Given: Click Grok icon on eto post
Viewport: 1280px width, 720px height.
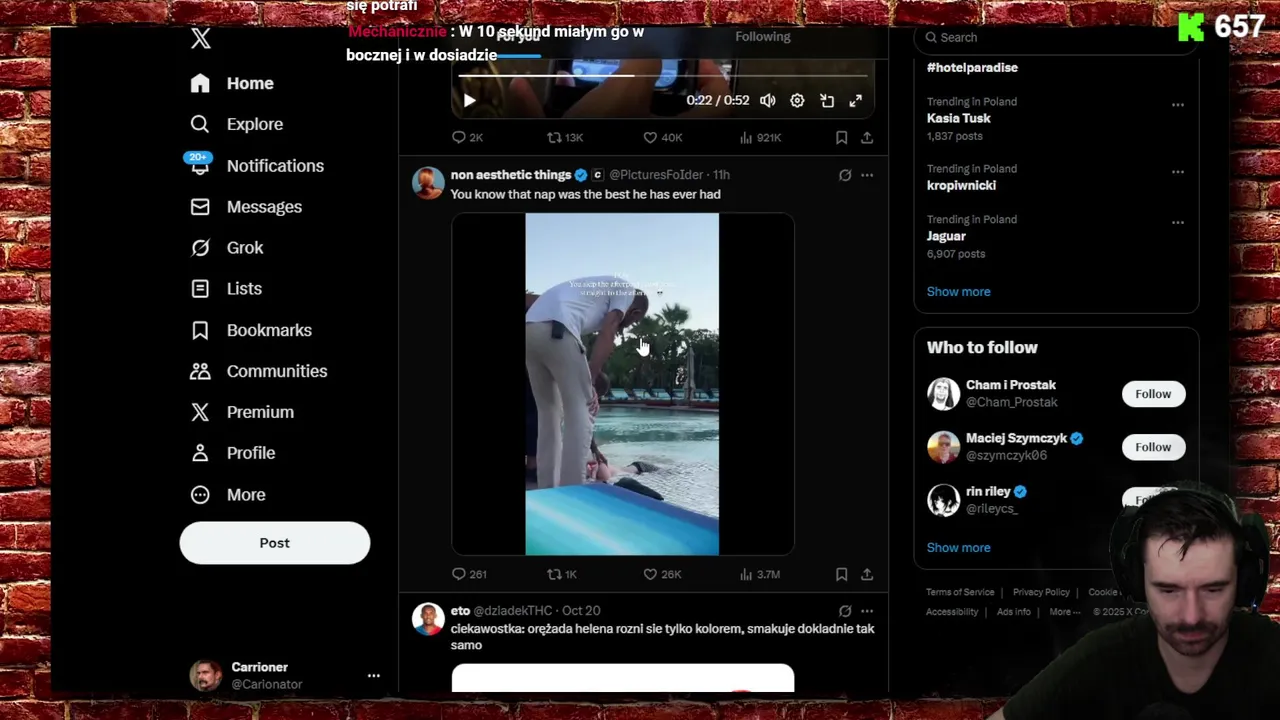Looking at the screenshot, I should tap(845, 611).
